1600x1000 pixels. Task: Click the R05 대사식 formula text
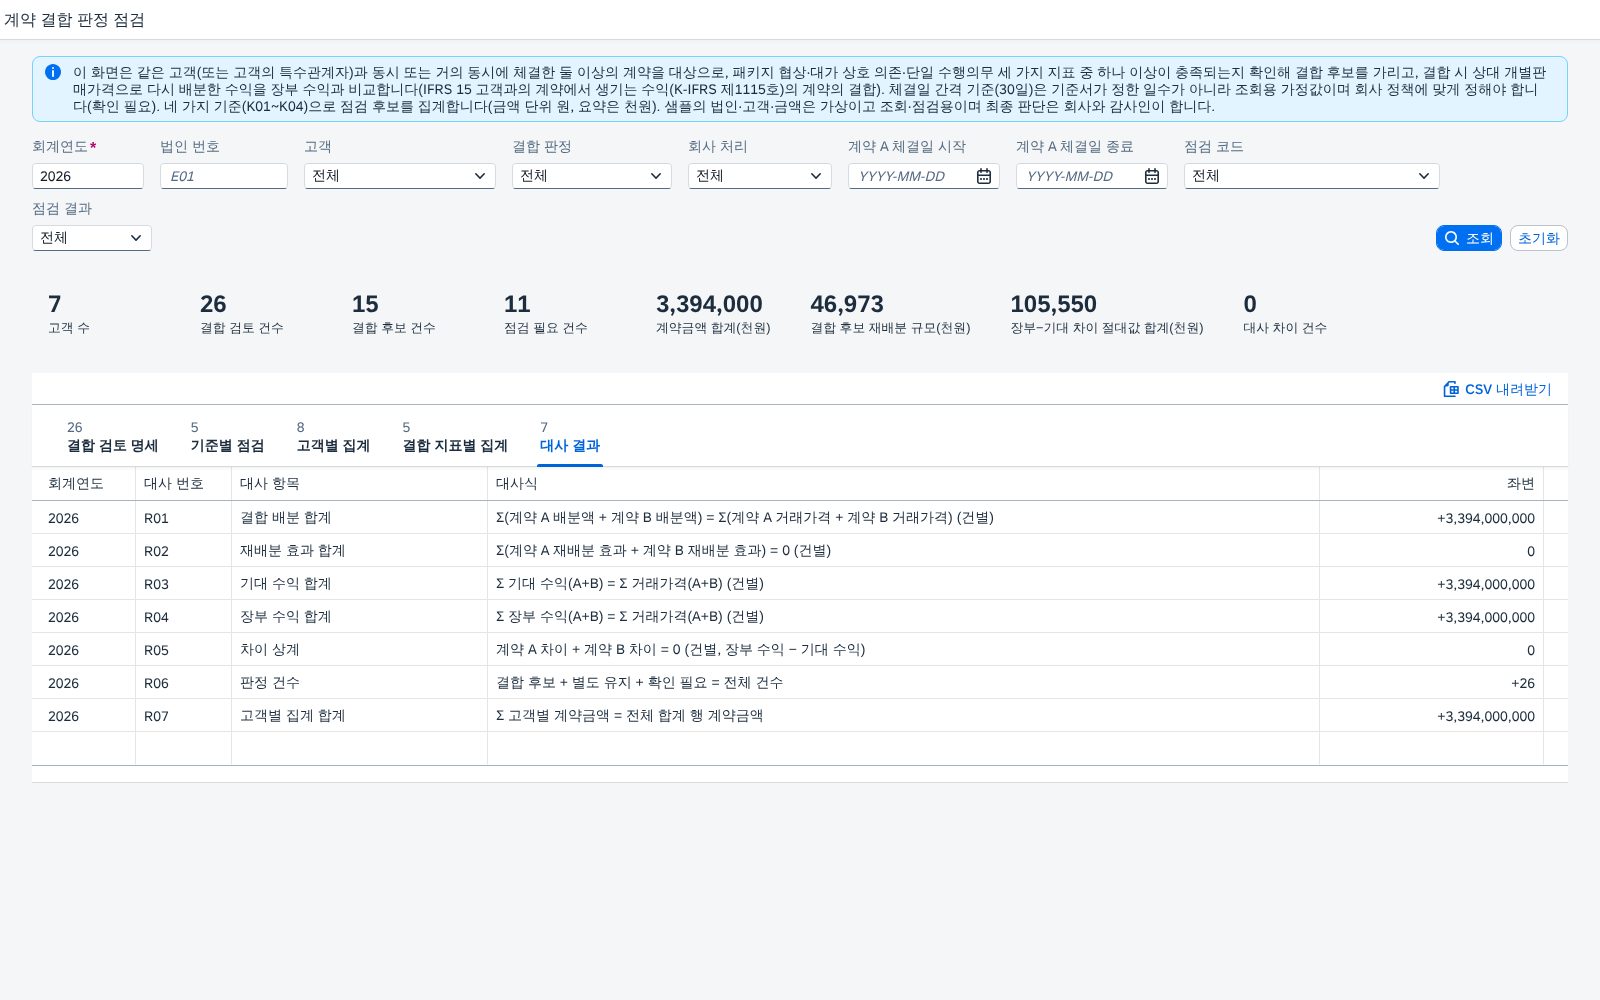680,650
